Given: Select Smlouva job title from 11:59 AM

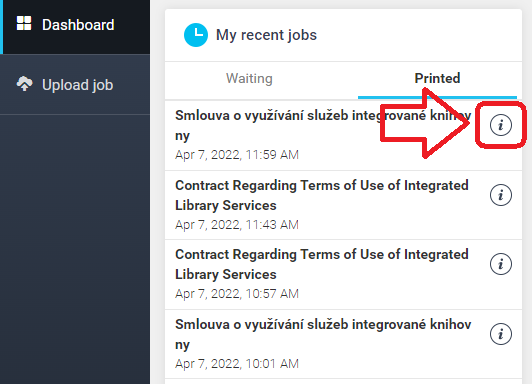Looking at the screenshot, I should (x=323, y=125).
